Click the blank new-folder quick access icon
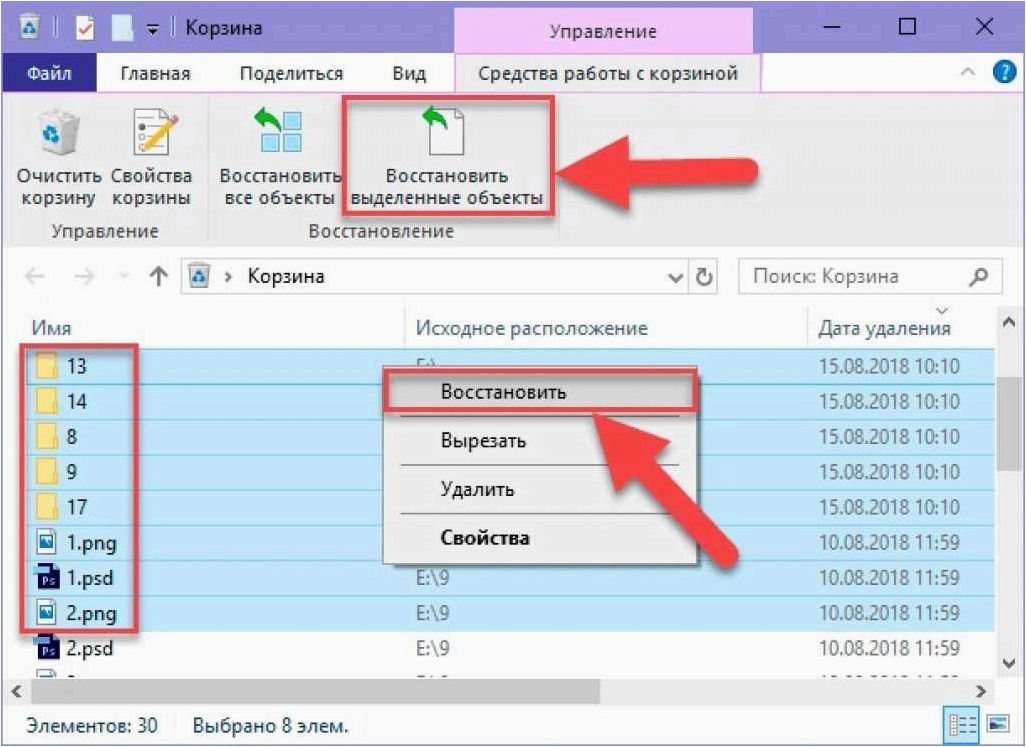 (x=123, y=27)
